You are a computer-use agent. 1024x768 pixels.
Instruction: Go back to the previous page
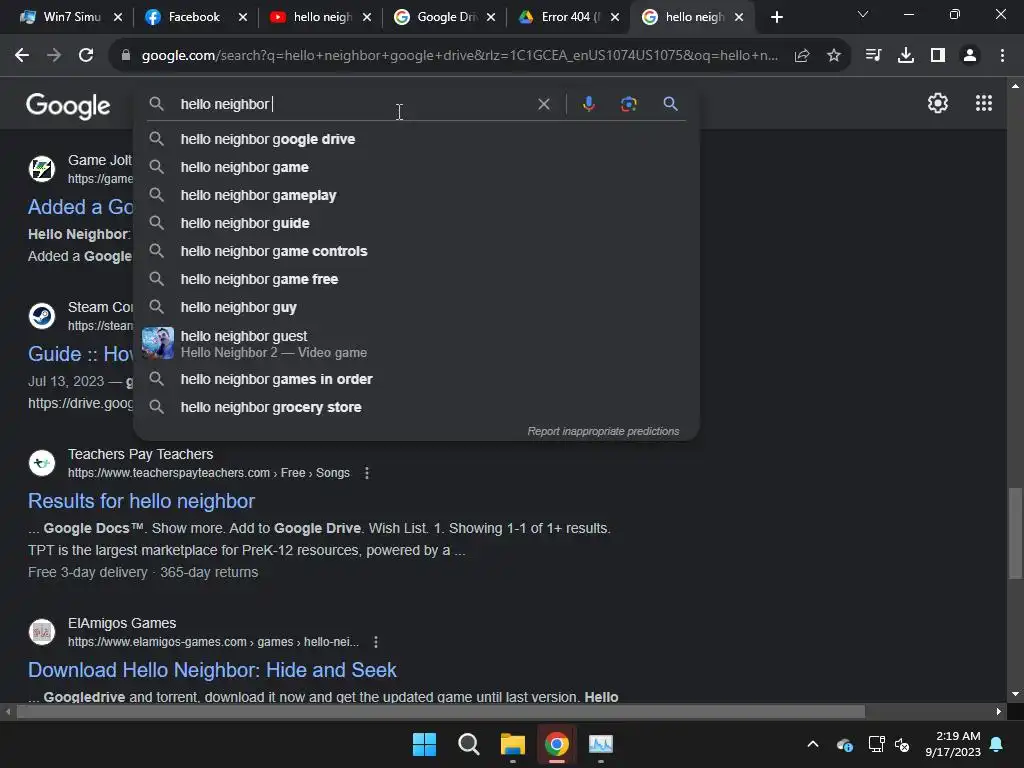22,56
